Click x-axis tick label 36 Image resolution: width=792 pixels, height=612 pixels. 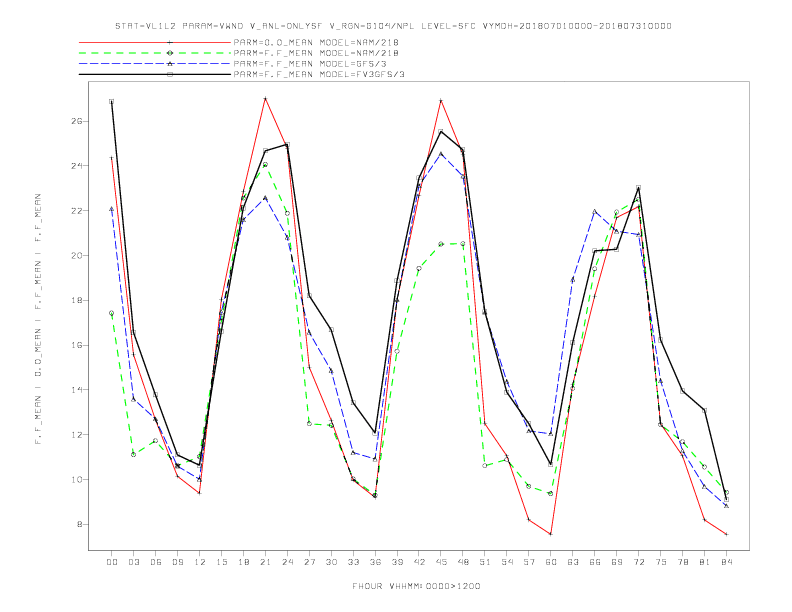click(375, 562)
